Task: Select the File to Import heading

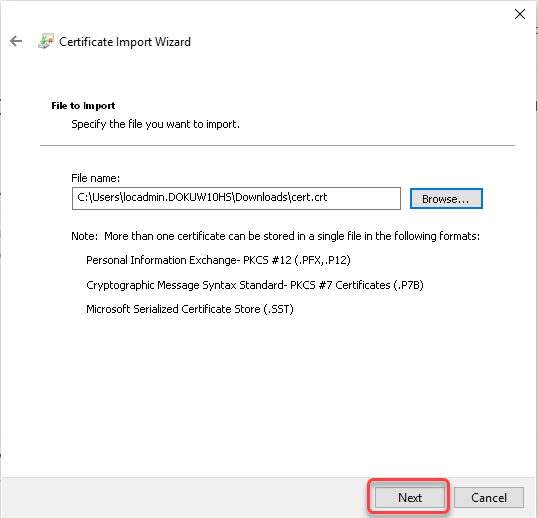Action: click(83, 106)
